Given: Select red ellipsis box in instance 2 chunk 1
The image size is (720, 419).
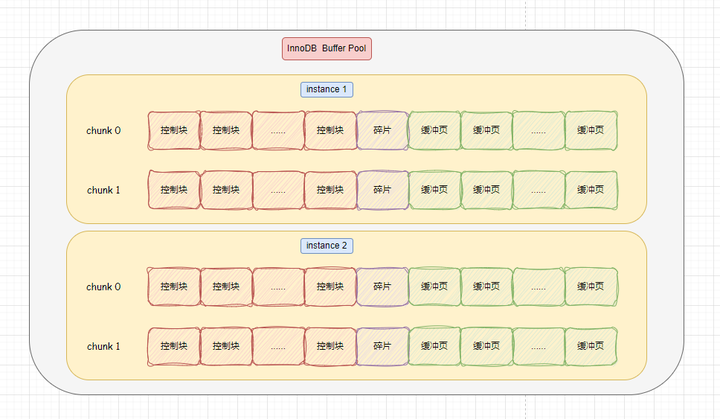Looking at the screenshot, I should pos(278,346).
